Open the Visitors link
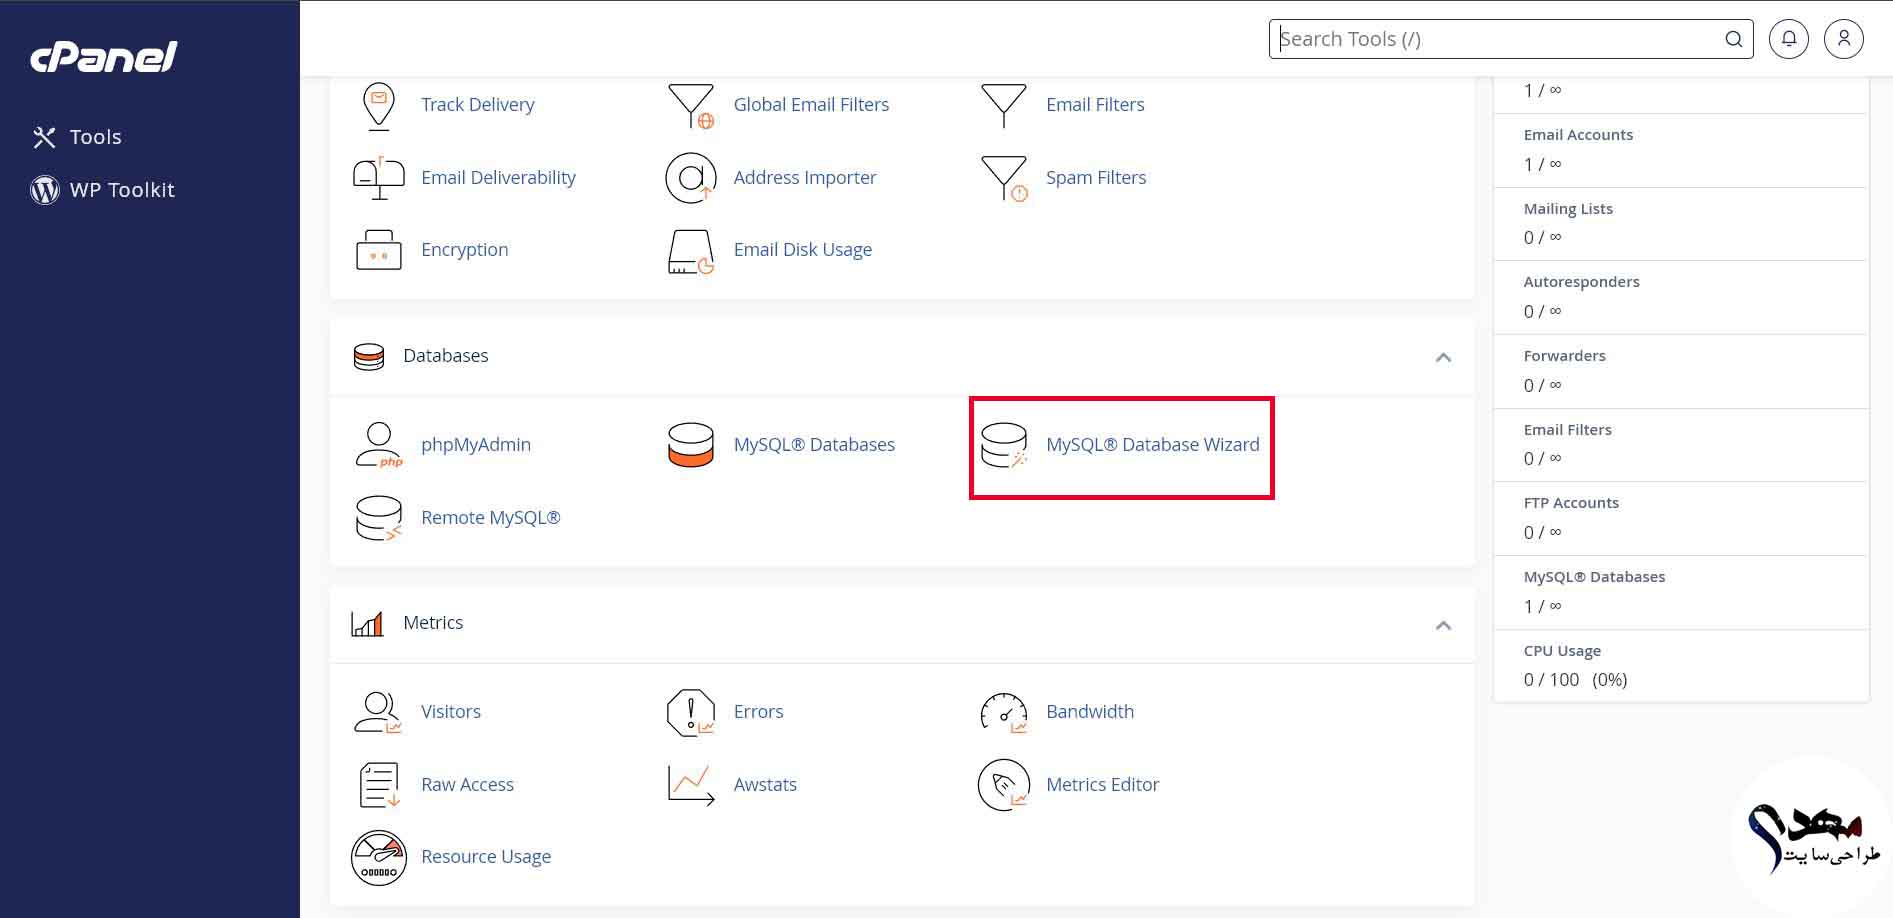The image size is (1893, 918). (x=451, y=712)
